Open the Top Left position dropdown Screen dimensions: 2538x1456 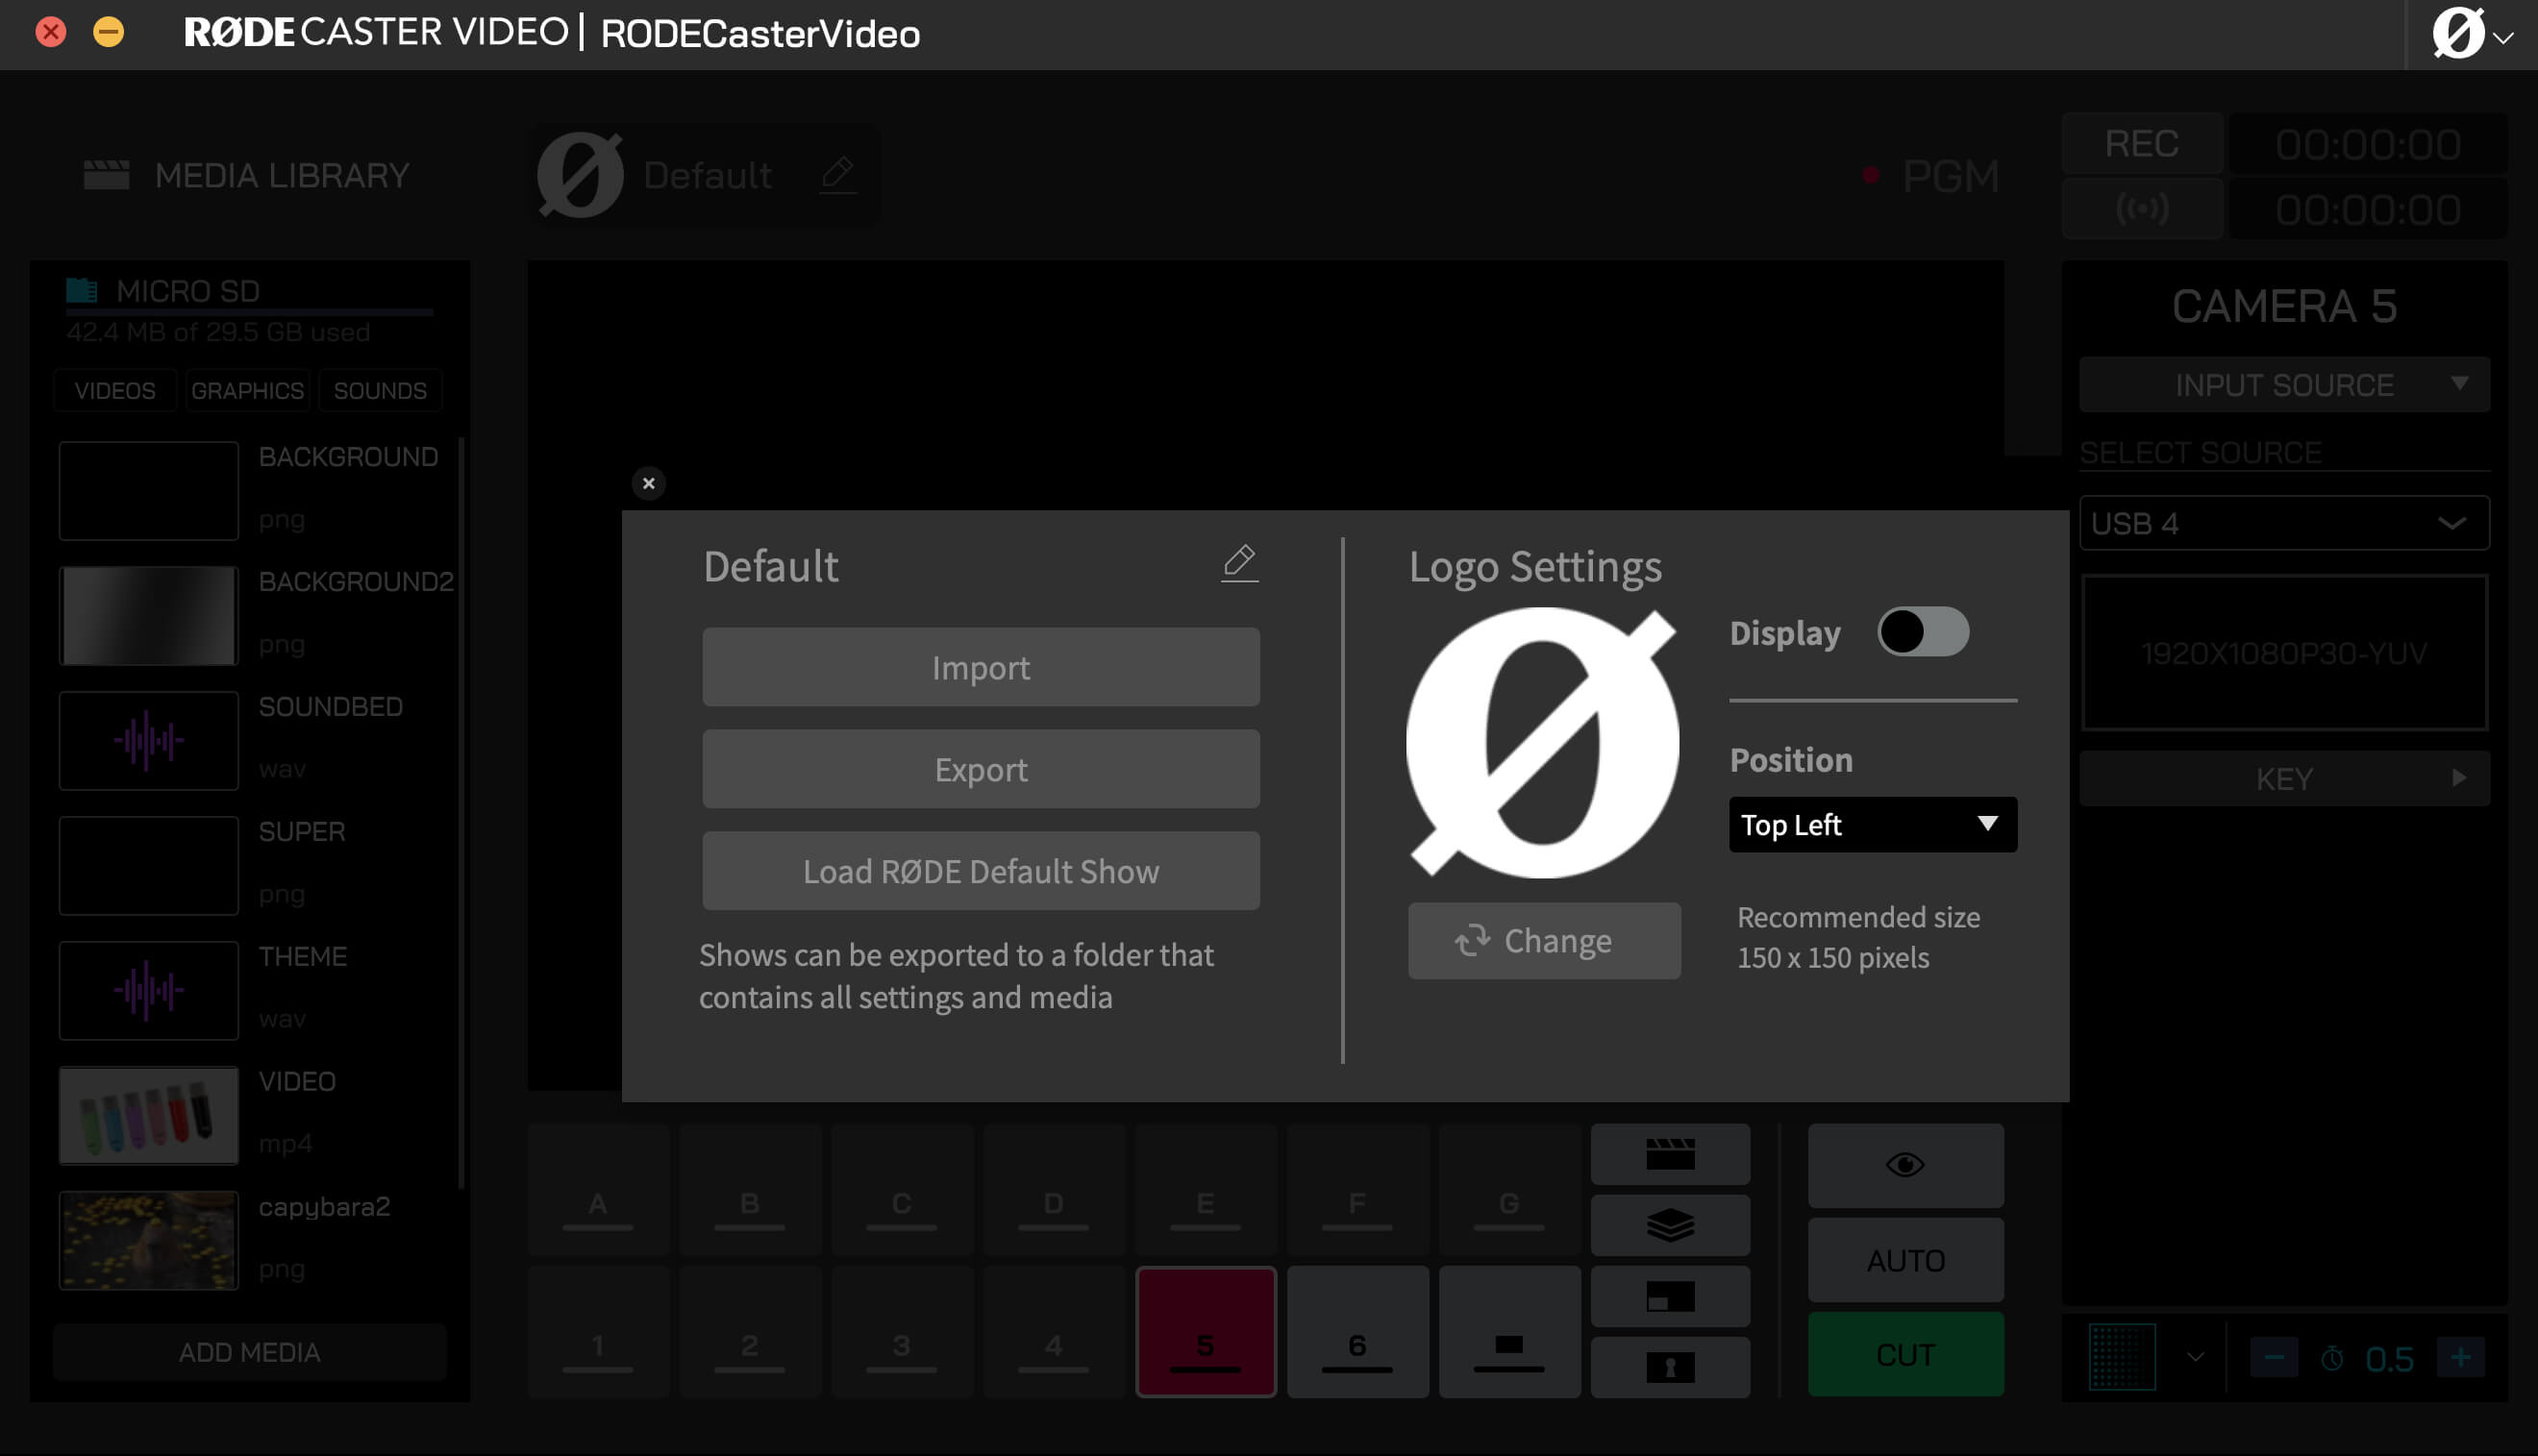(1872, 825)
